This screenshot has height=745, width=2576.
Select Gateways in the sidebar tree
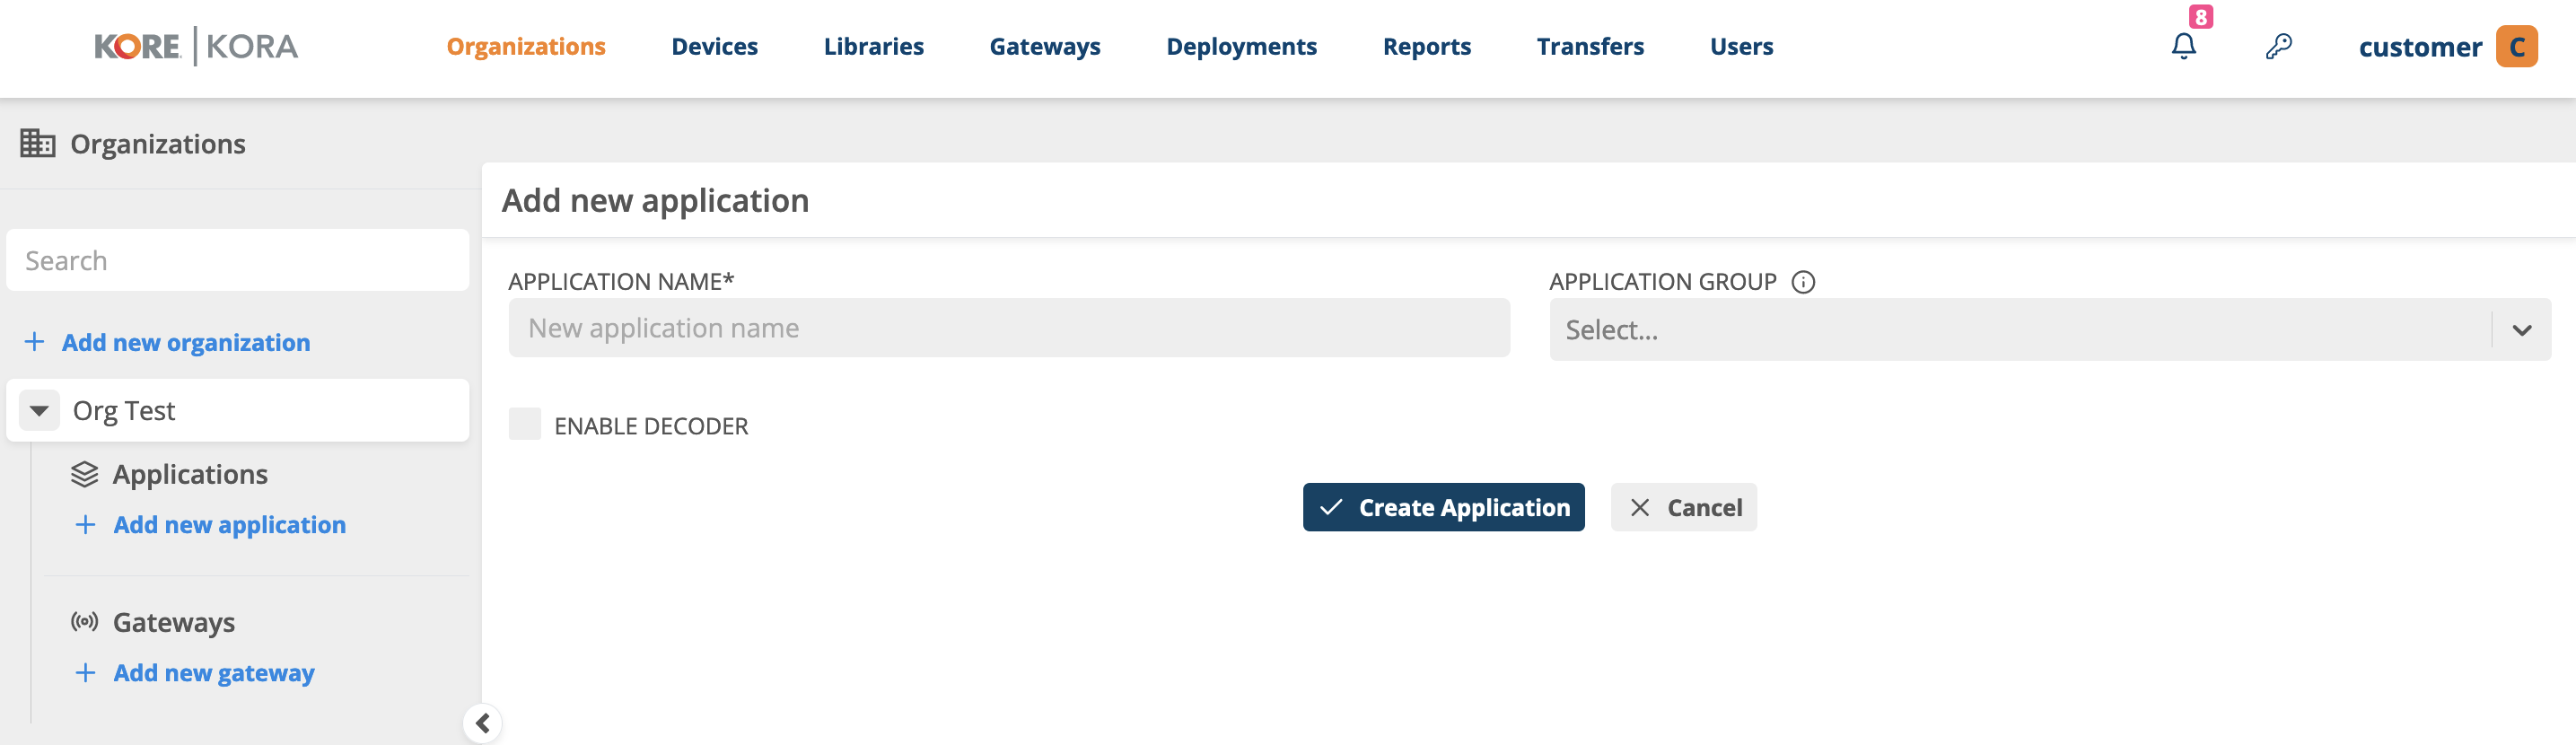click(174, 622)
